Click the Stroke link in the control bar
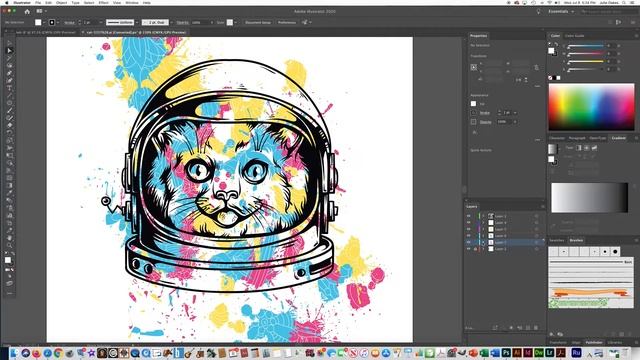Screen dimensions: 640x360 [69, 22]
